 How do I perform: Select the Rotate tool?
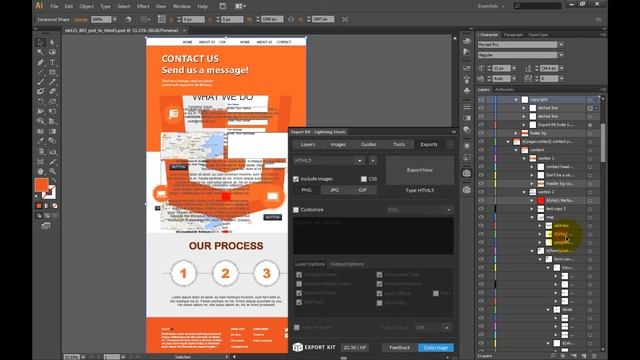40,102
